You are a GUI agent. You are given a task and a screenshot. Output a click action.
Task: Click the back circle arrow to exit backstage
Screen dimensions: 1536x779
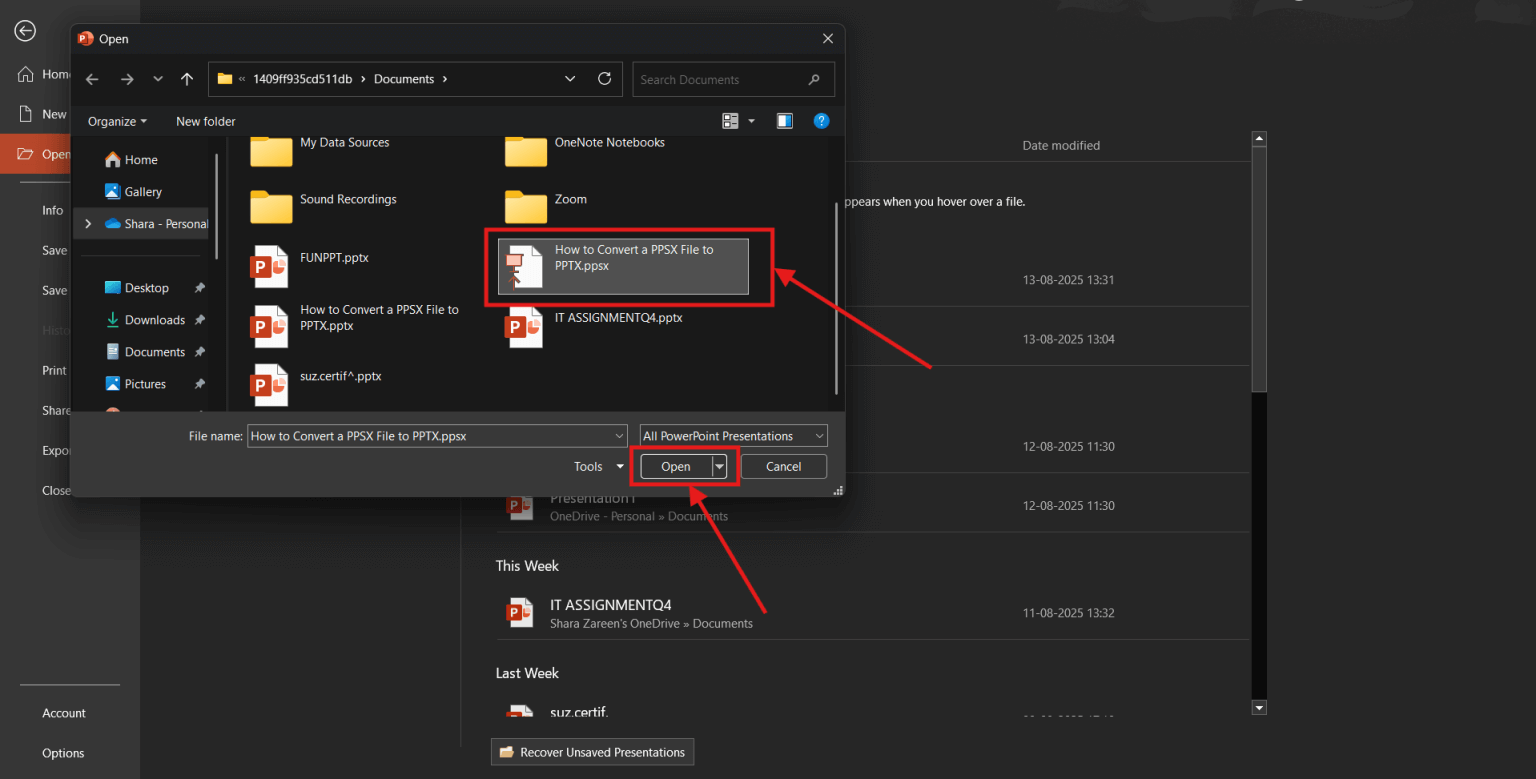coord(24,30)
